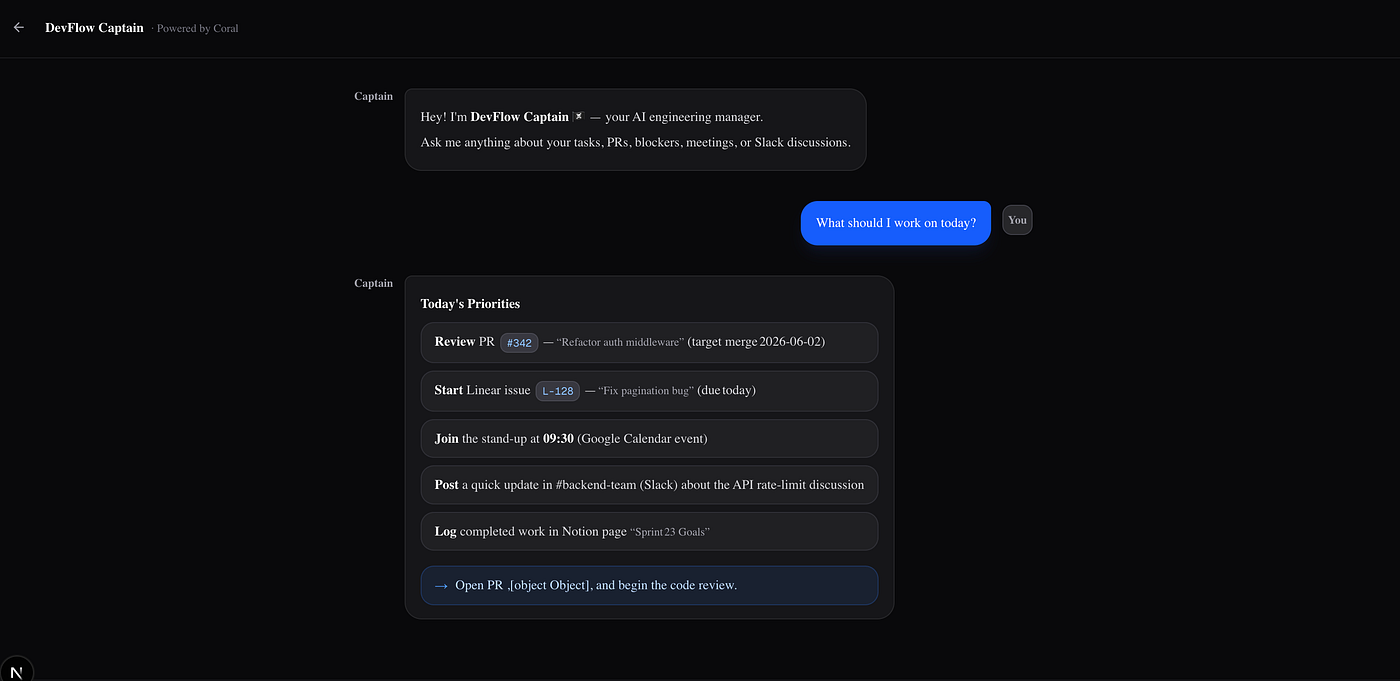Click the Today's Priorities heading
The width and height of the screenshot is (1400, 681).
point(470,304)
